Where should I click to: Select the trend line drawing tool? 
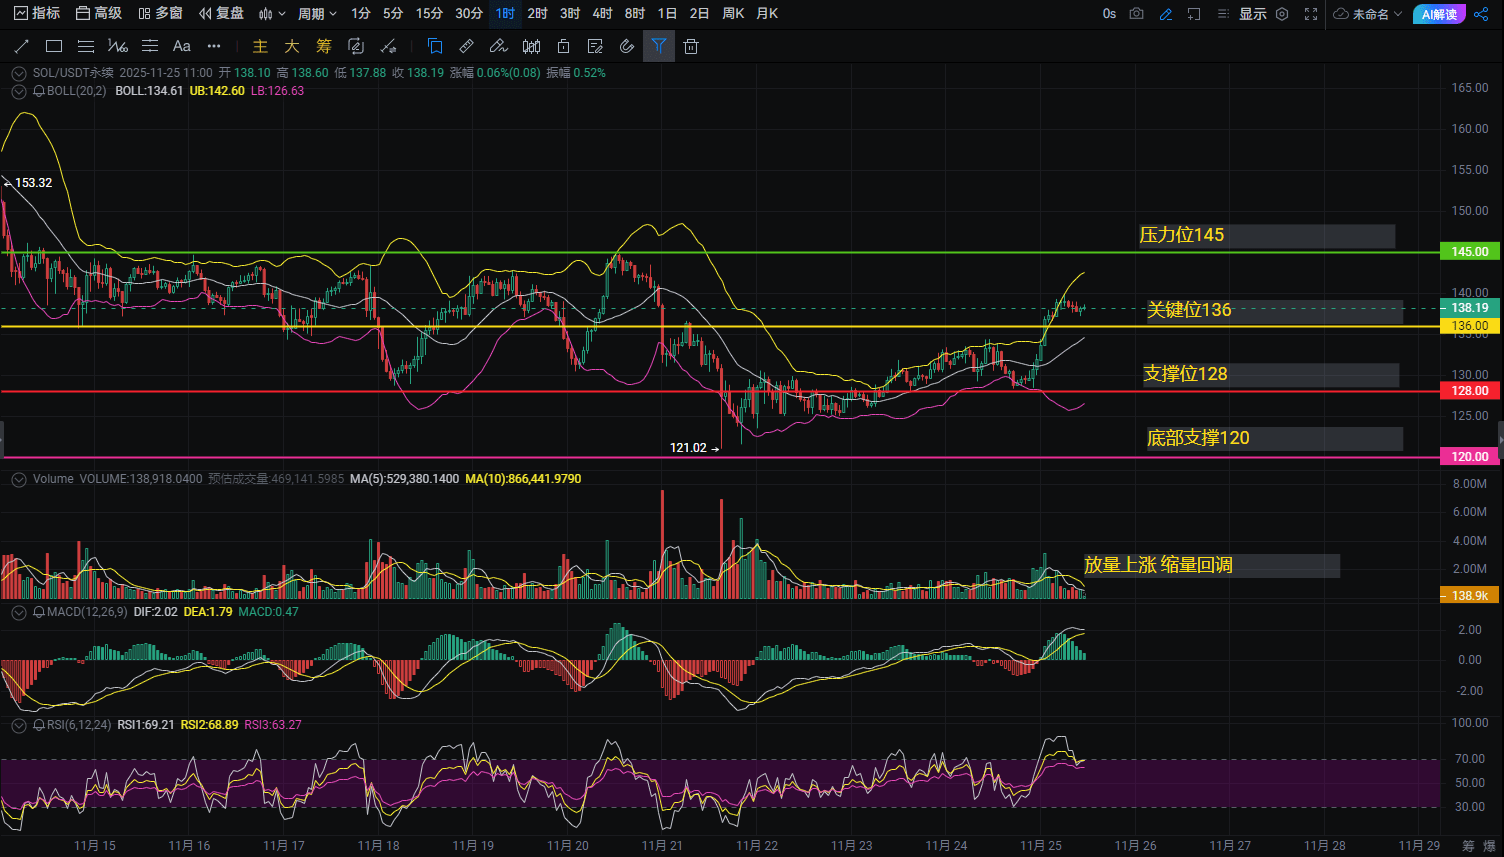point(22,46)
